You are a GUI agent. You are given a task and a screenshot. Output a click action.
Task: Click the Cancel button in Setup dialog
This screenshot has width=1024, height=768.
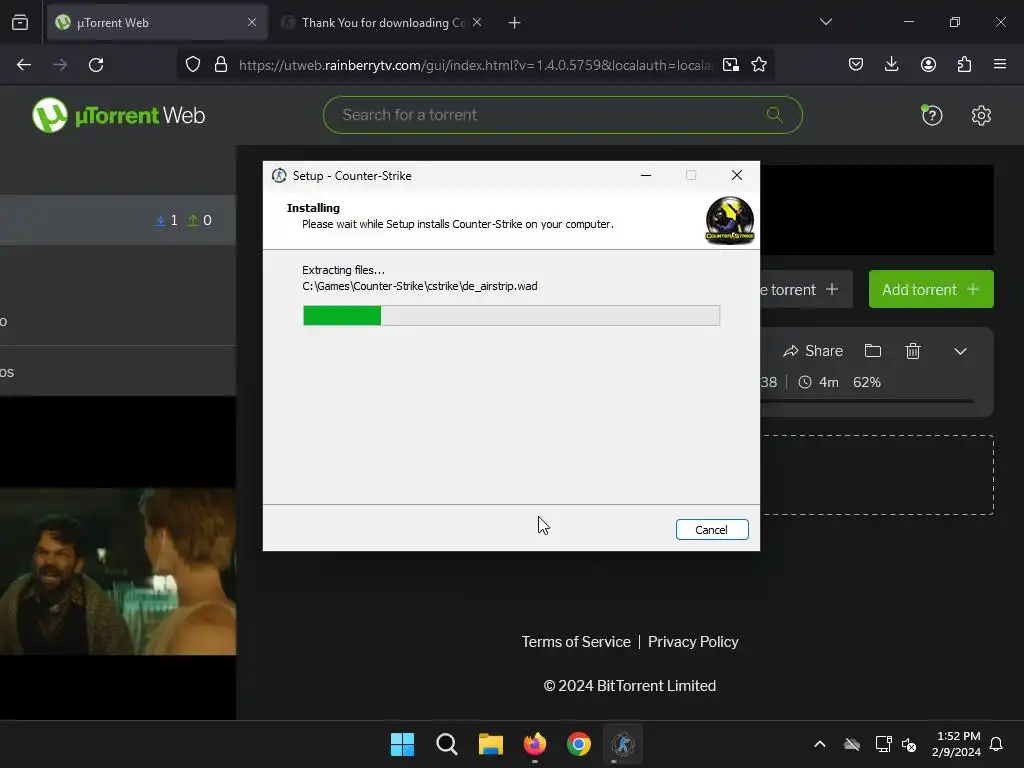[712, 530]
